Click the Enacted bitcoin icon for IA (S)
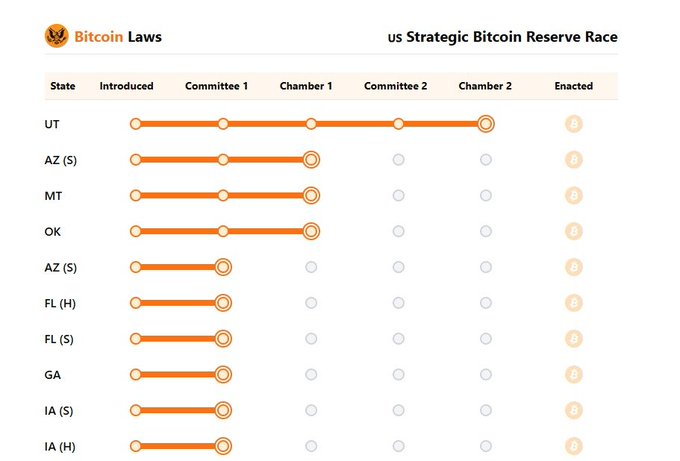 573,410
